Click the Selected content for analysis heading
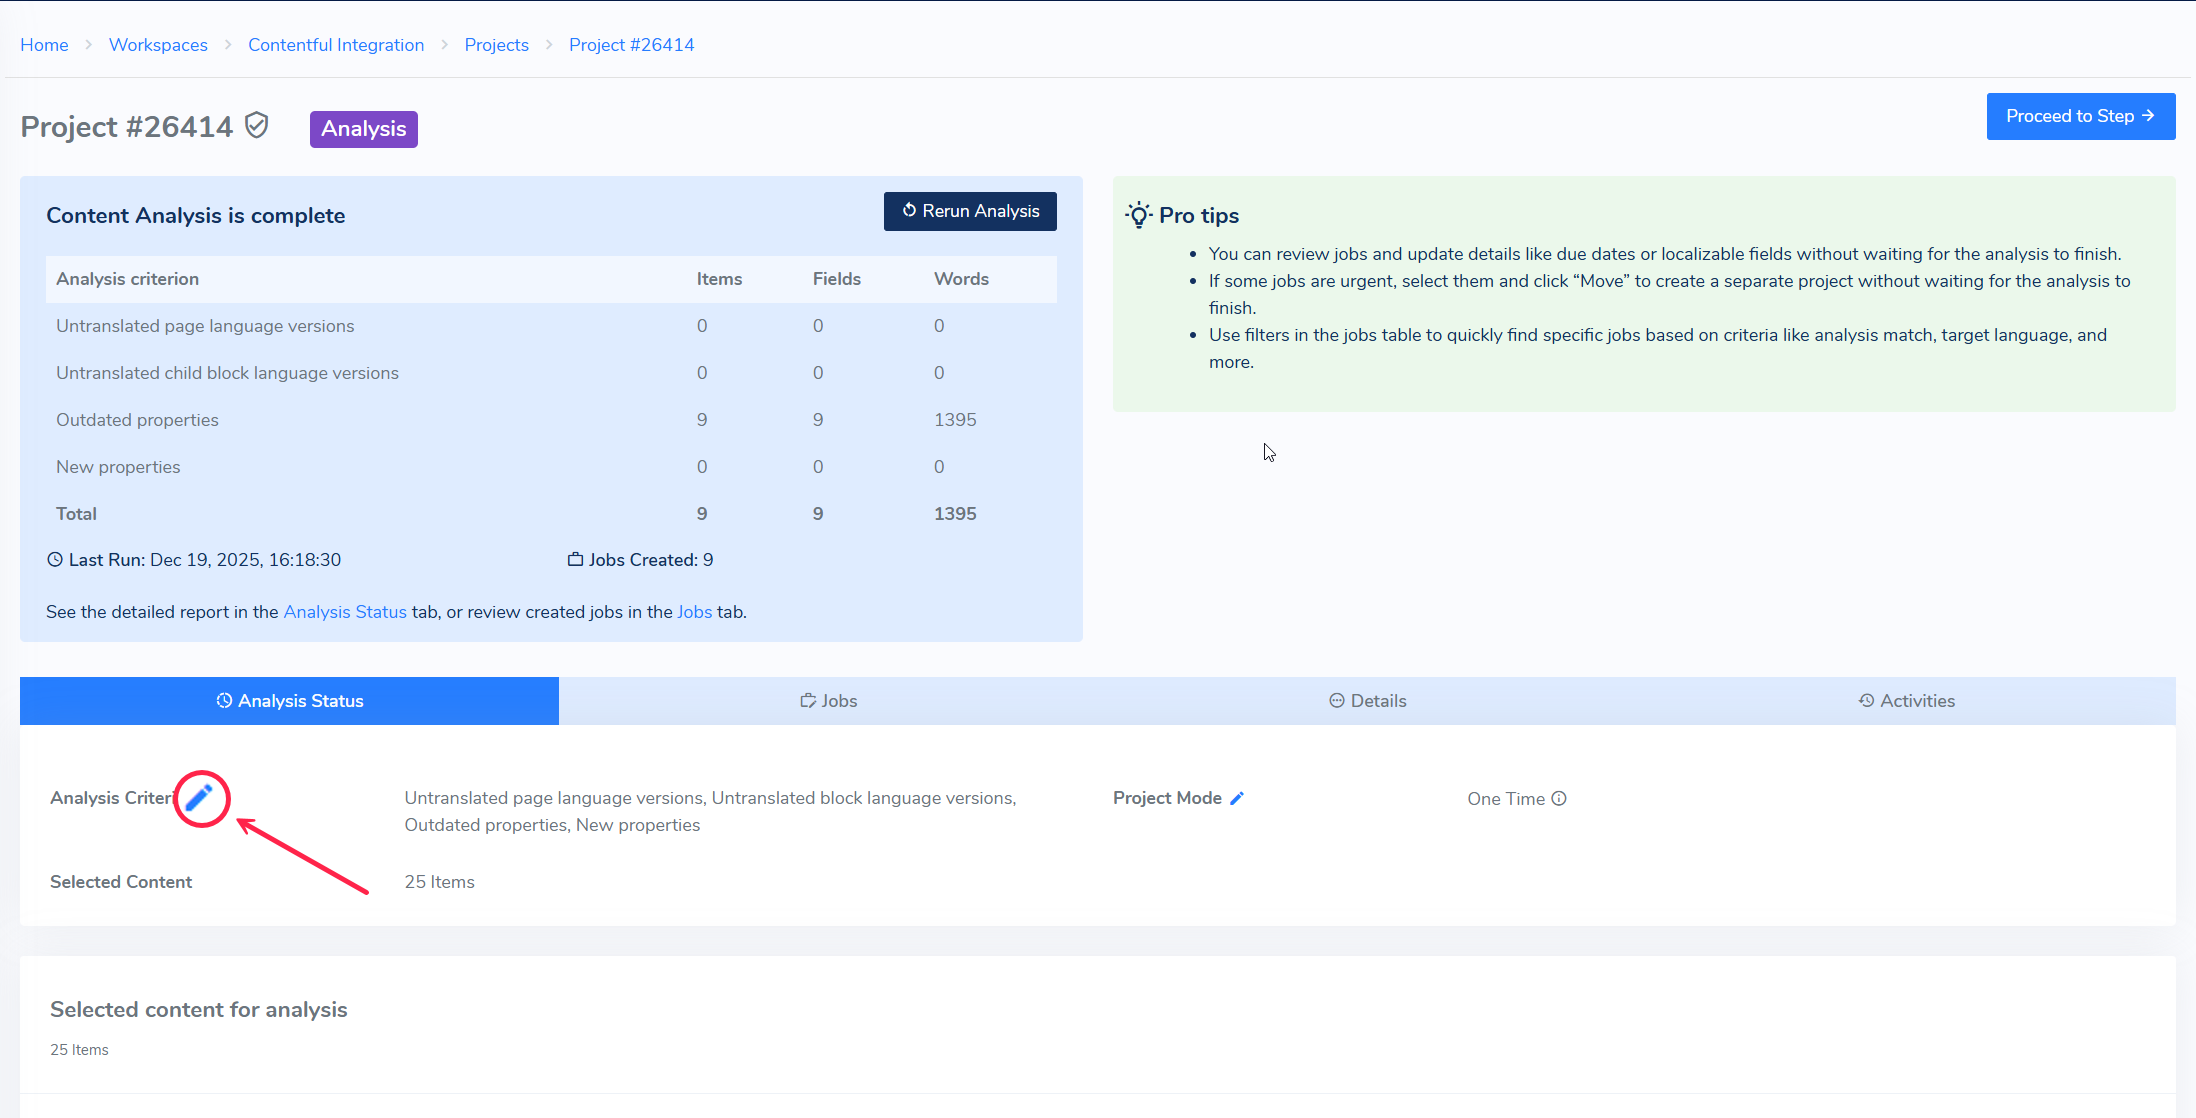This screenshot has width=2196, height=1118. point(199,1010)
